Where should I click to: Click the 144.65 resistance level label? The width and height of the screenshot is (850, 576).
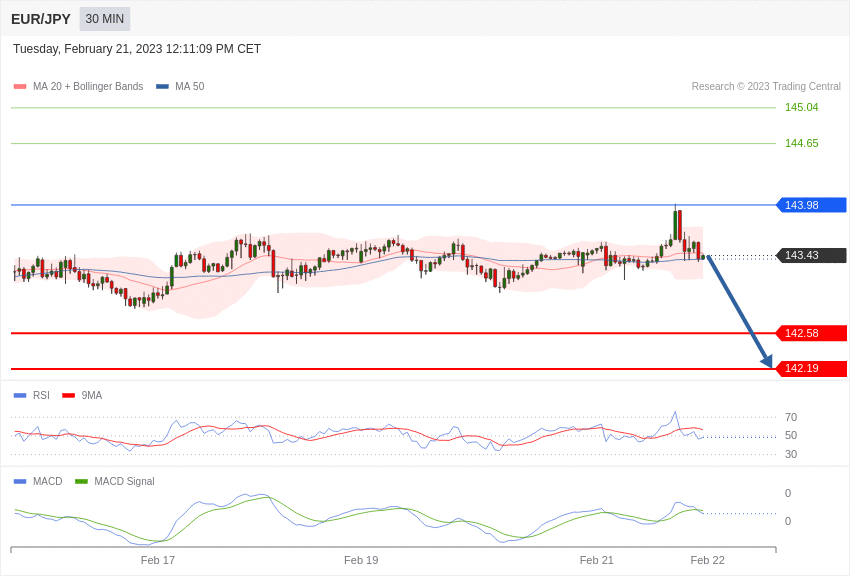pos(801,144)
